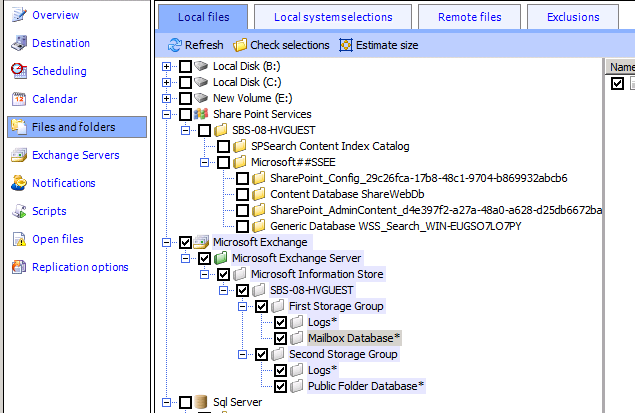Select the Logs* item under First Storage Group
The height and width of the screenshot is (413, 635).
click(x=322, y=322)
